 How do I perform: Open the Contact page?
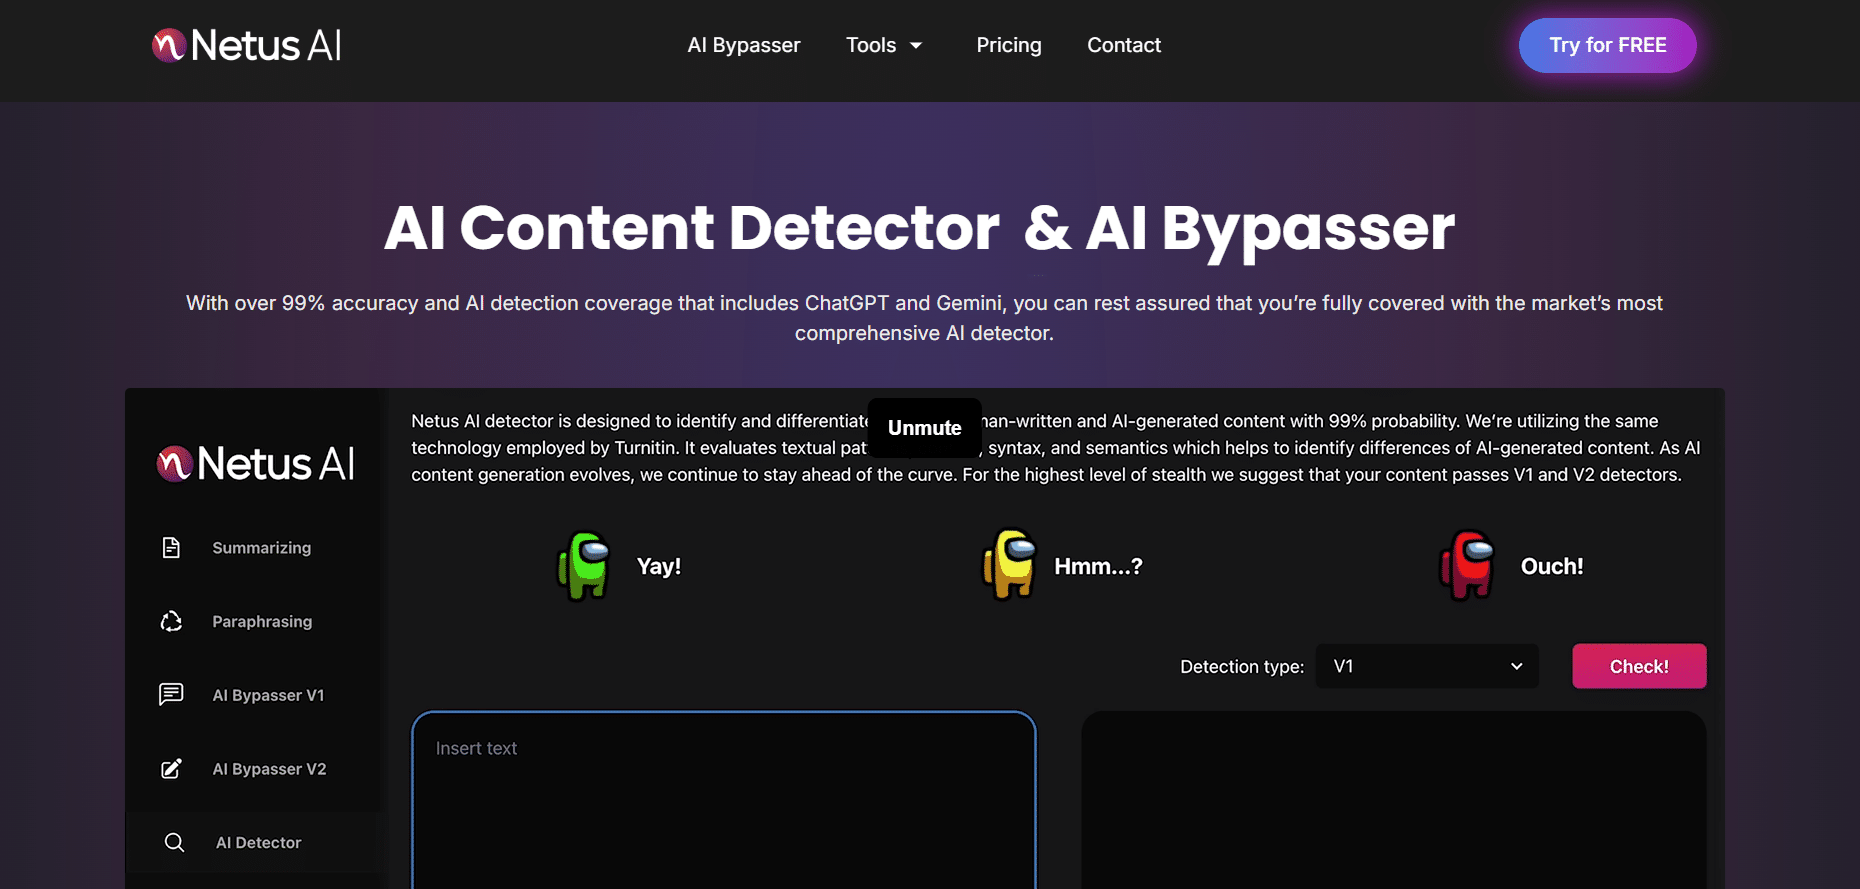tap(1124, 45)
